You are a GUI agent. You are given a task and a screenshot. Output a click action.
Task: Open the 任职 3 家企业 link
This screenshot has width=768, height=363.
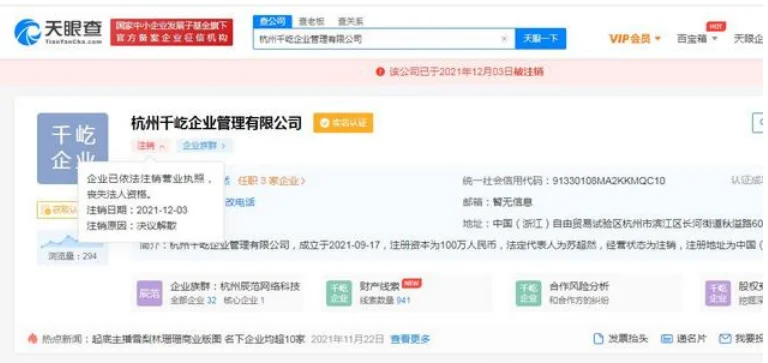[x=272, y=181]
